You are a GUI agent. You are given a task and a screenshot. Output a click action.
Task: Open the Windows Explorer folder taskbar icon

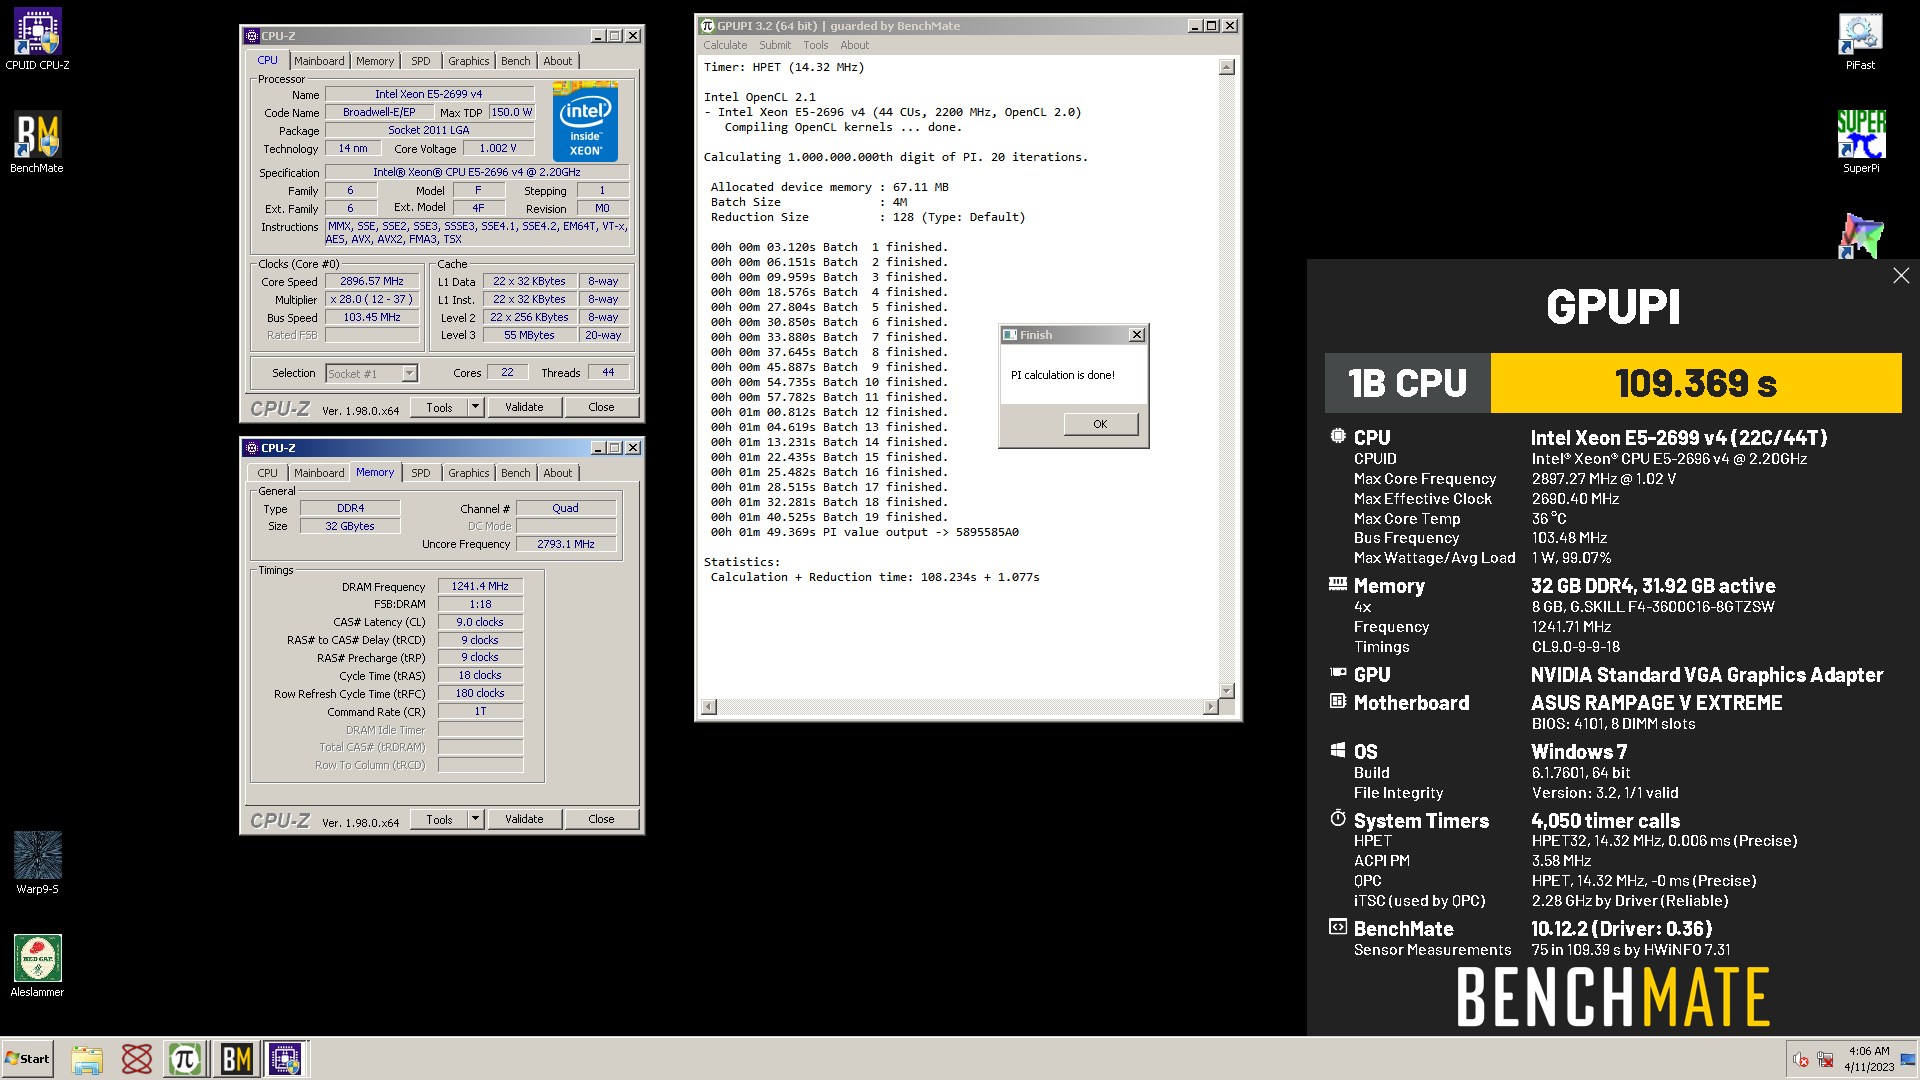tap(87, 1059)
